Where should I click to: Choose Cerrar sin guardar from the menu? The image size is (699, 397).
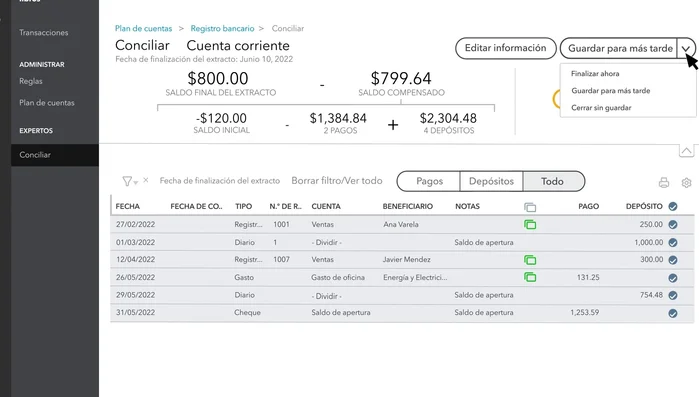[x=601, y=107]
